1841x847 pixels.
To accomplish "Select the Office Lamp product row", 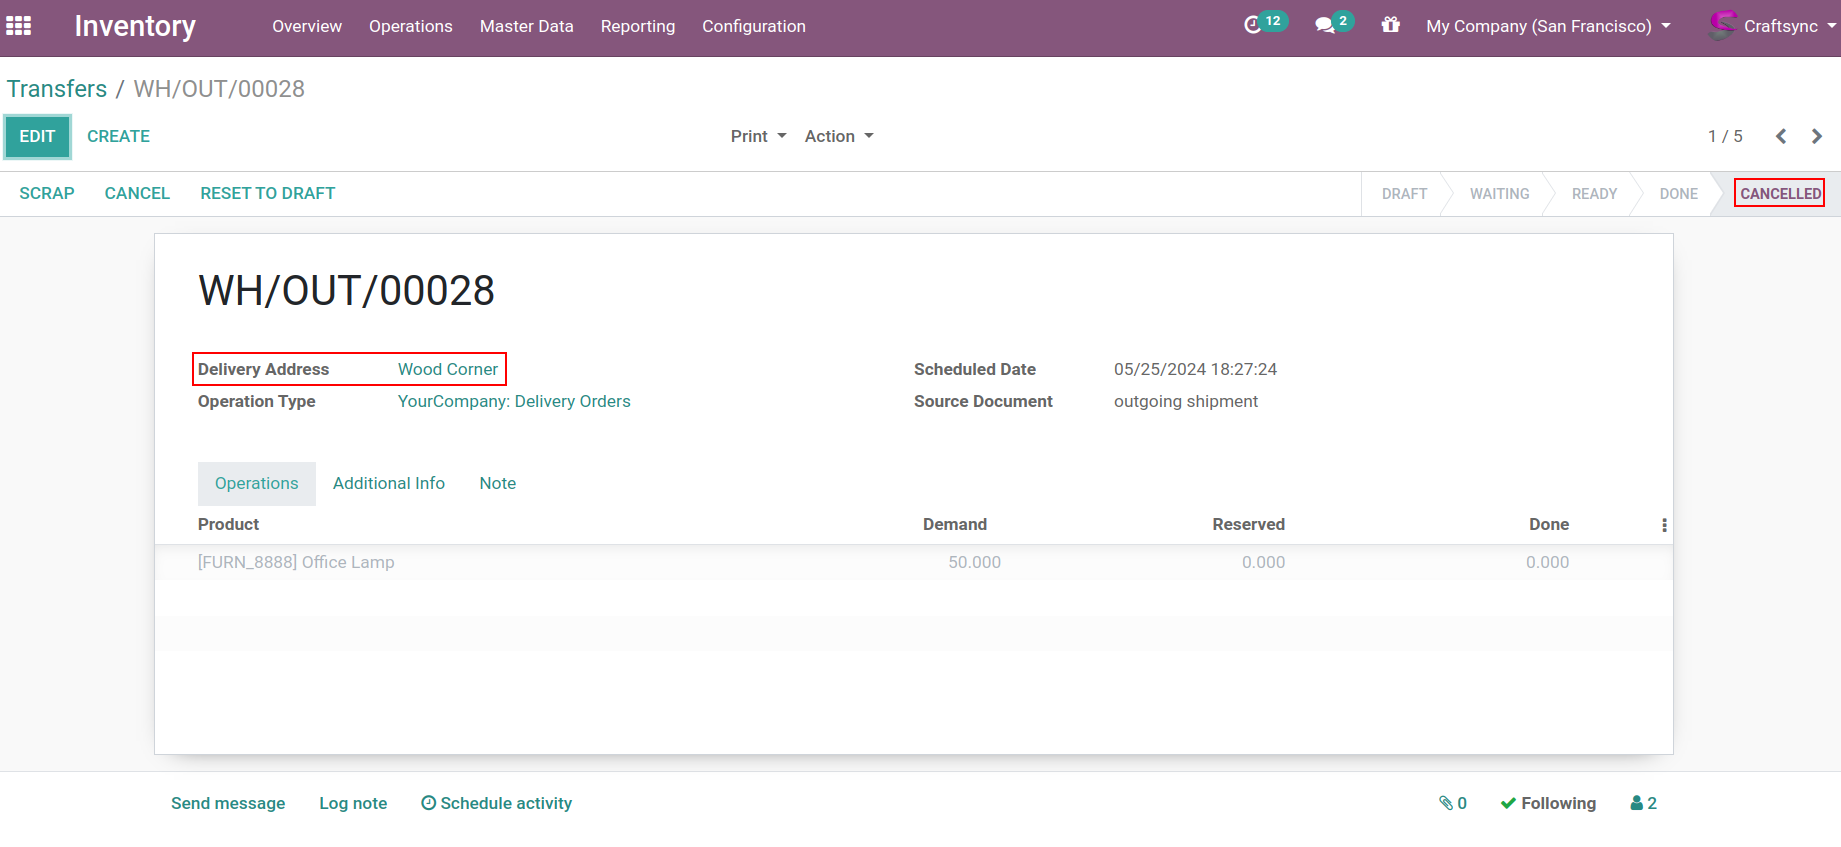I will click(x=296, y=562).
